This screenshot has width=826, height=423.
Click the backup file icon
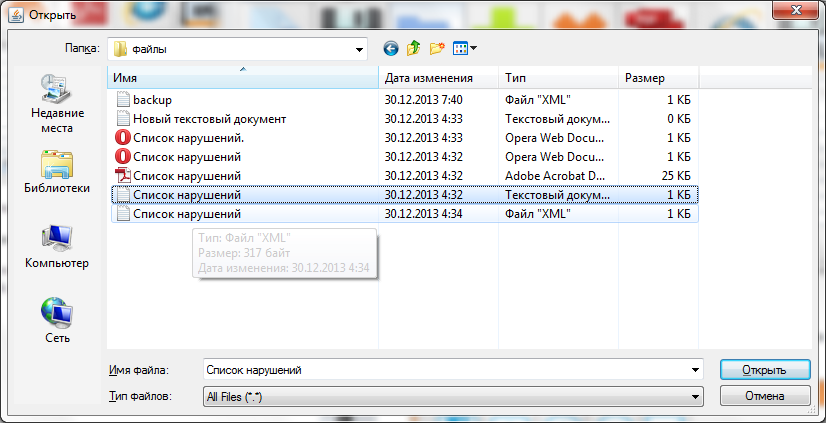point(122,100)
